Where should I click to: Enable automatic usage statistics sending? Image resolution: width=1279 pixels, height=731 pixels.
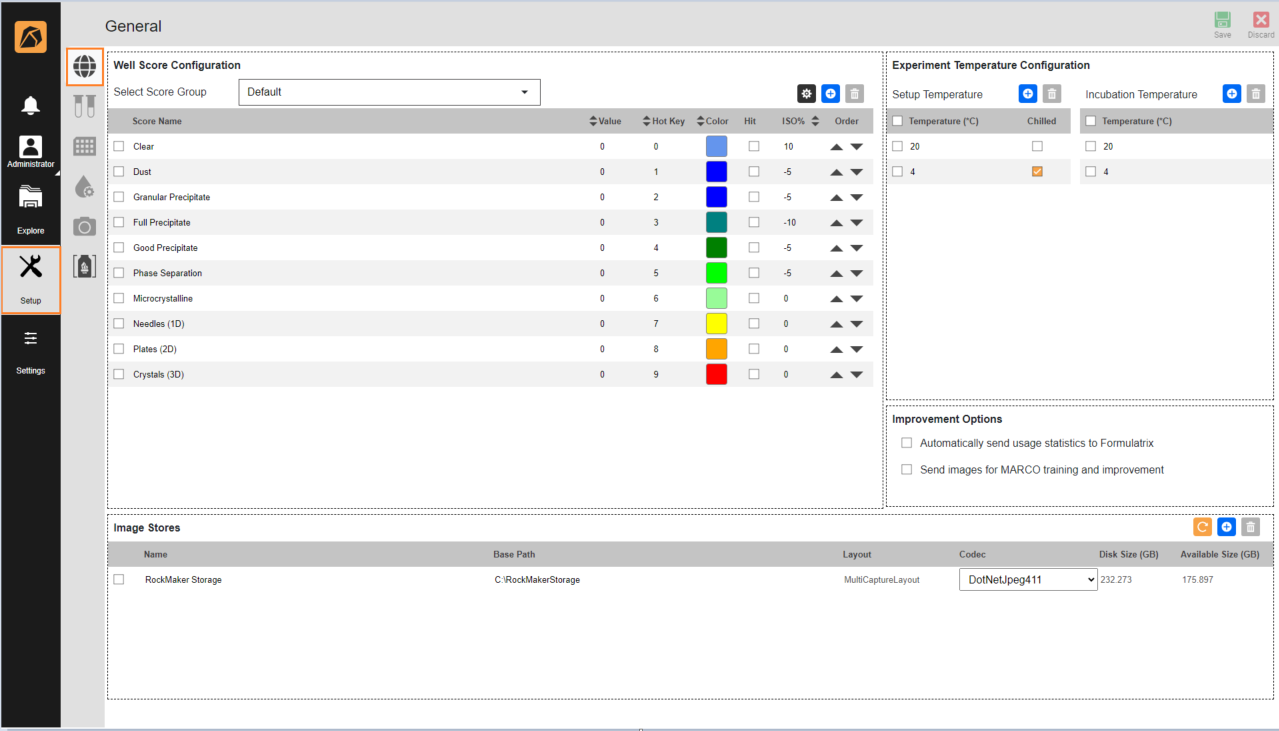tap(907, 443)
